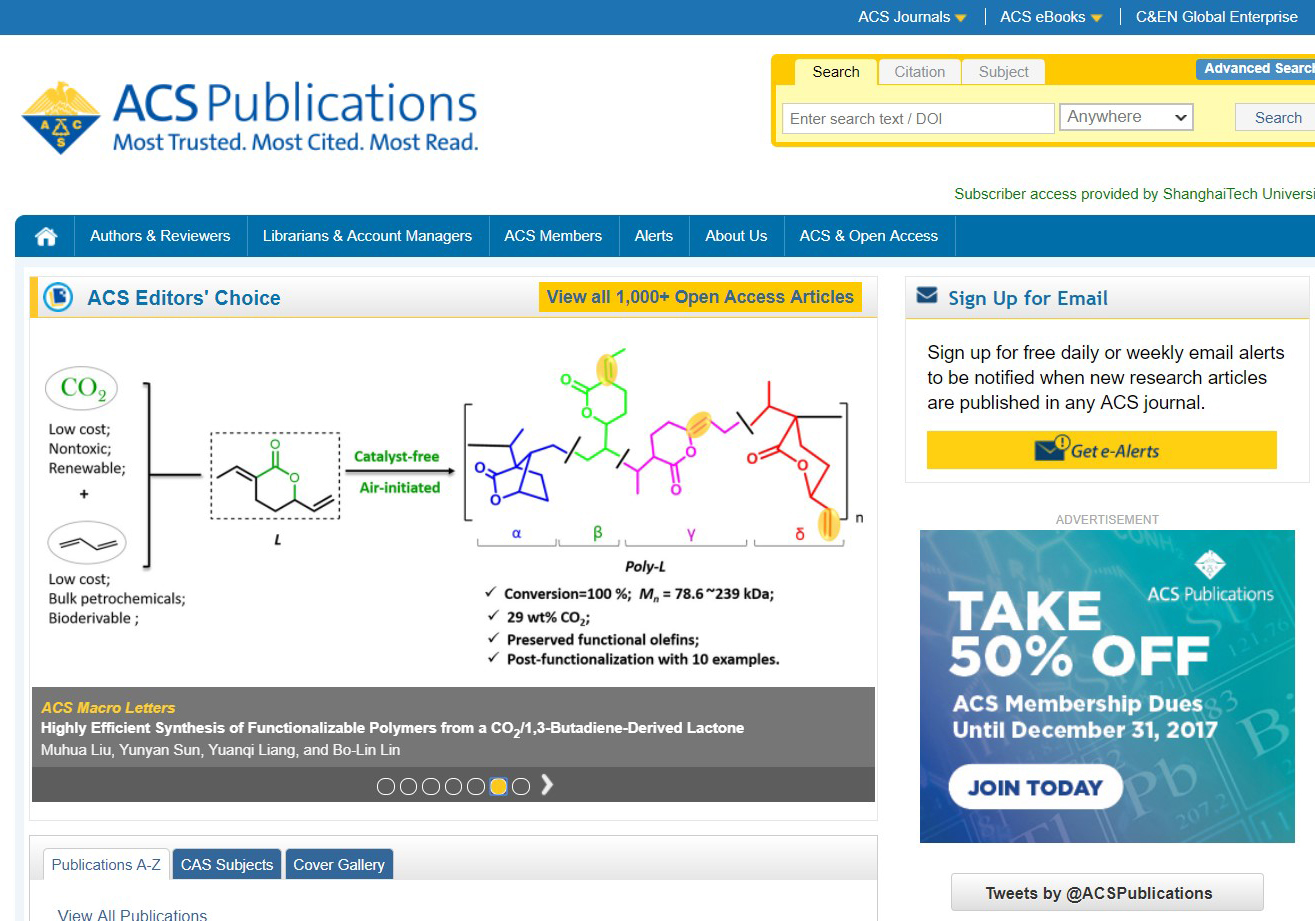Switch to the Citation search tab
Image resolution: width=1315 pixels, height=921 pixels.
pos(919,71)
